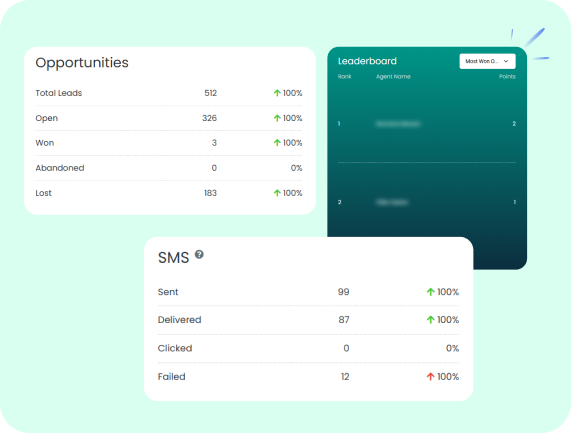Screen dimensions: 571x433
Task: Click the green up arrow beside Total Leads
Action: click(x=277, y=93)
